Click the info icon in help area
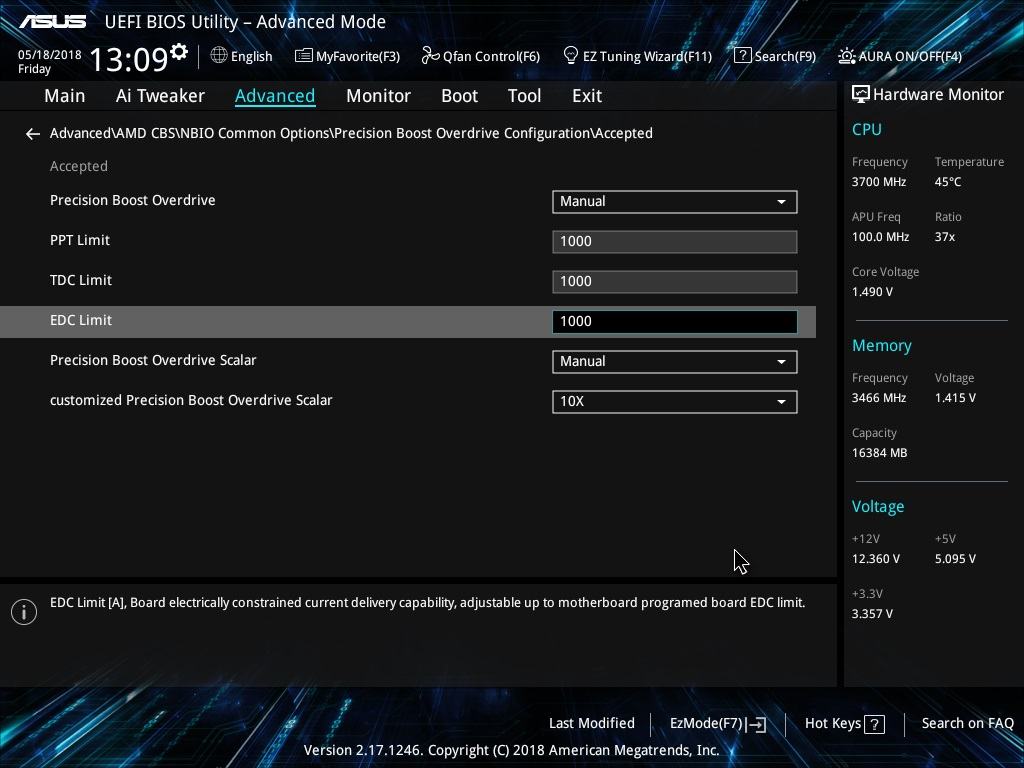The width and height of the screenshot is (1024, 768). click(x=24, y=612)
